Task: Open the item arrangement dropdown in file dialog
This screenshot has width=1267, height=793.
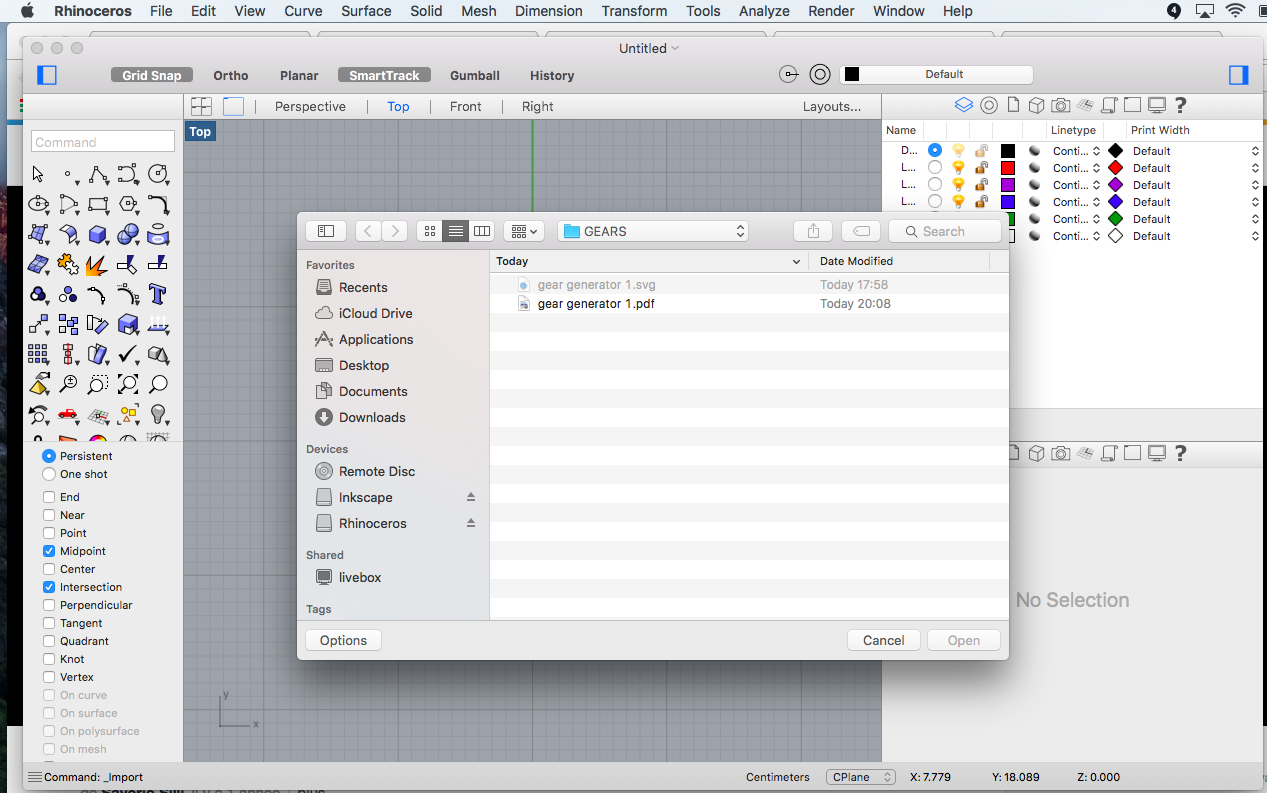Action: (x=524, y=231)
